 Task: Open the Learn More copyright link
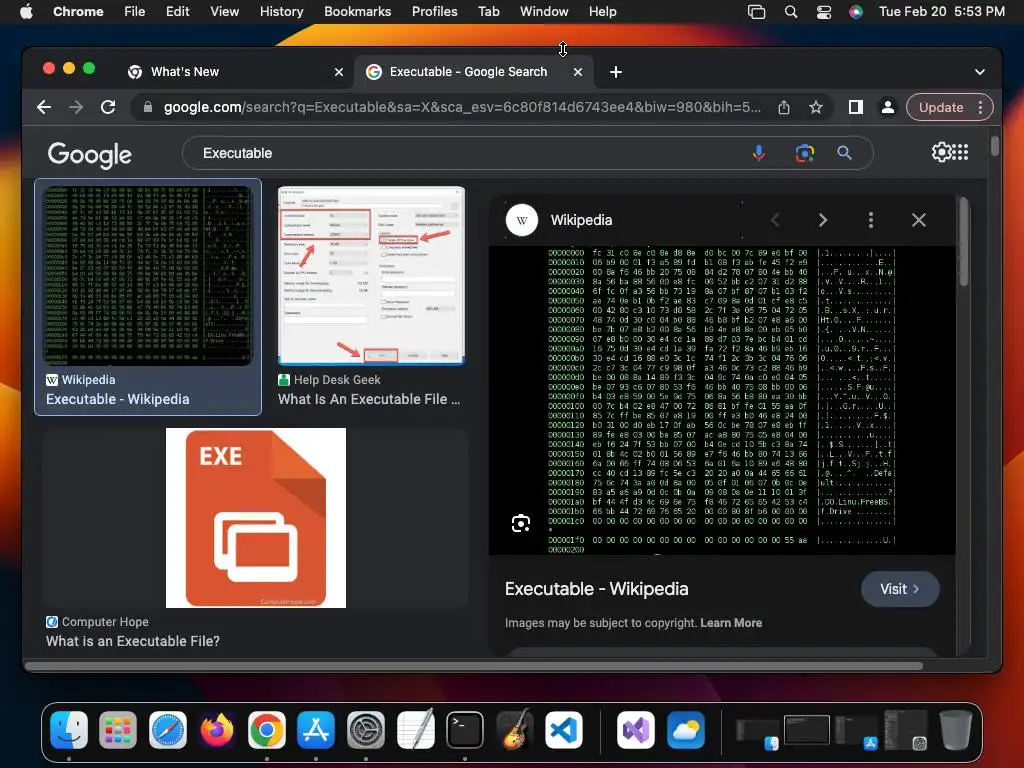click(x=731, y=622)
